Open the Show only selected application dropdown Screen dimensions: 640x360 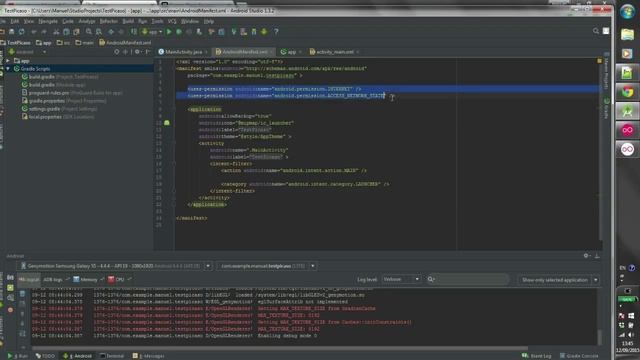pyautogui.click(x=558, y=280)
